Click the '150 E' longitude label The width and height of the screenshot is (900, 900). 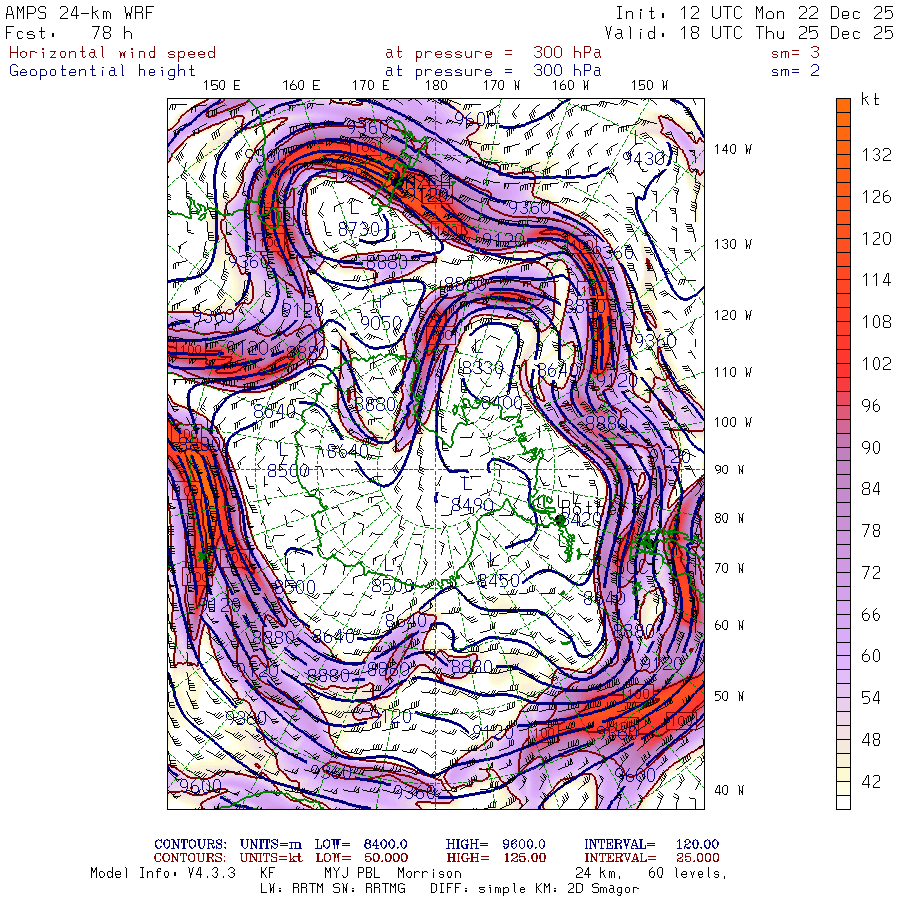pos(222,86)
